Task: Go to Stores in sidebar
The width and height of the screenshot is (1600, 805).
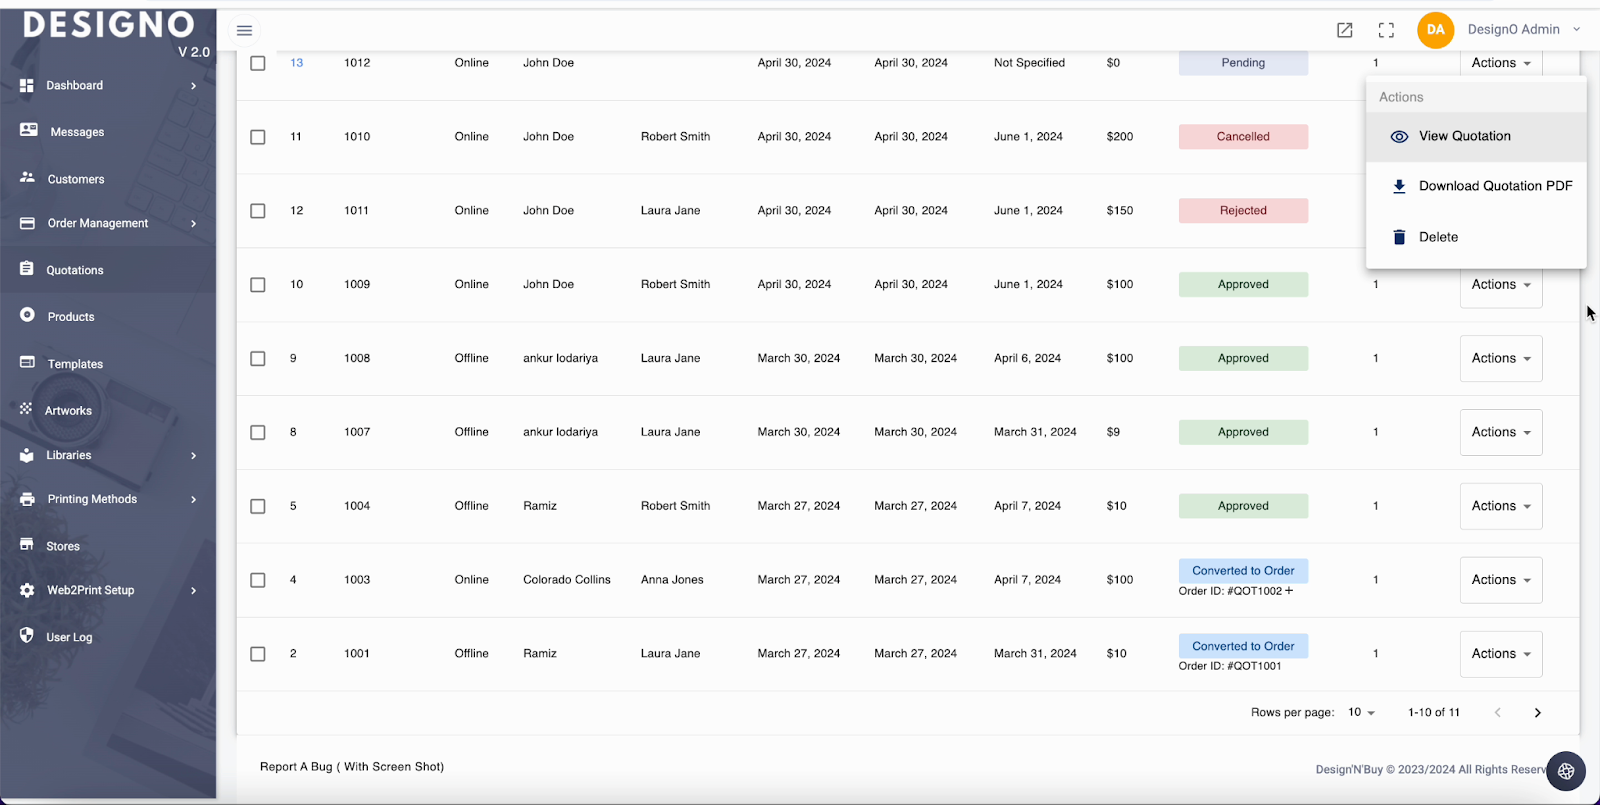Action: pos(63,546)
